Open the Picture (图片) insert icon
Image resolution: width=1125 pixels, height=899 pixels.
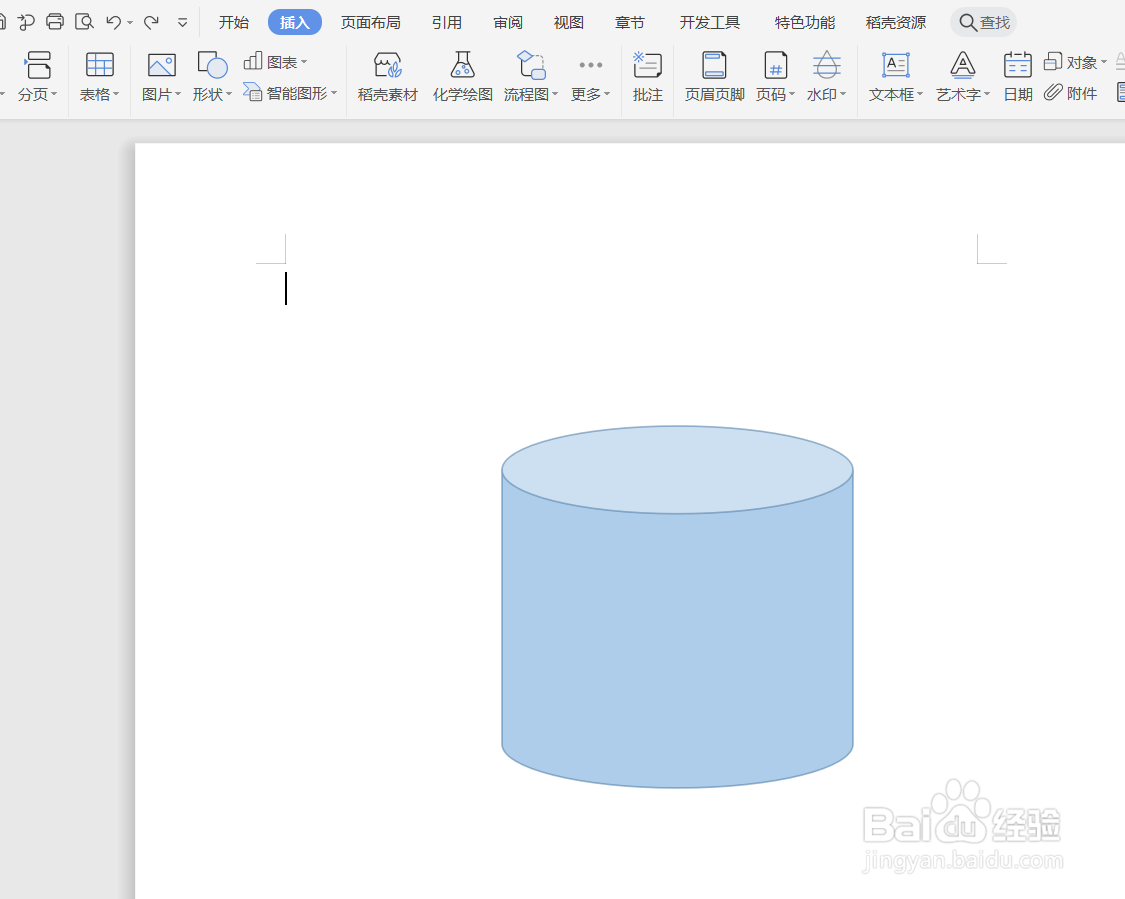click(x=161, y=65)
